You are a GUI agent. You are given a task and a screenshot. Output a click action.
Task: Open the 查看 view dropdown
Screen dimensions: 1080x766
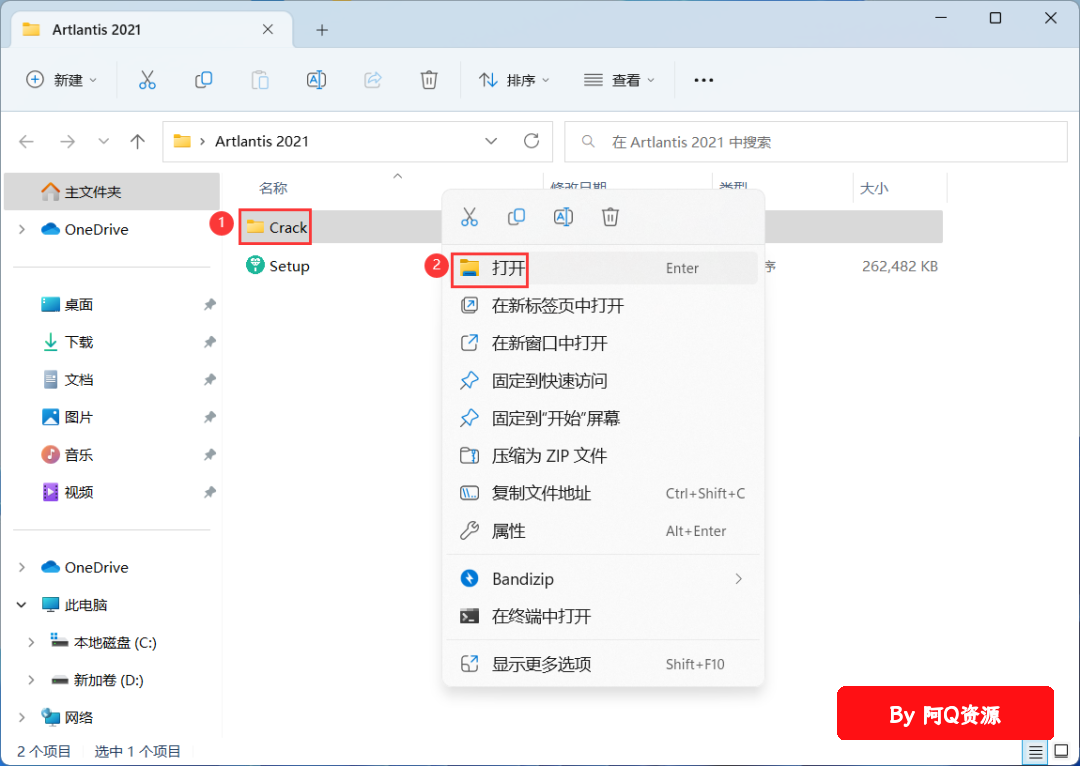click(619, 80)
